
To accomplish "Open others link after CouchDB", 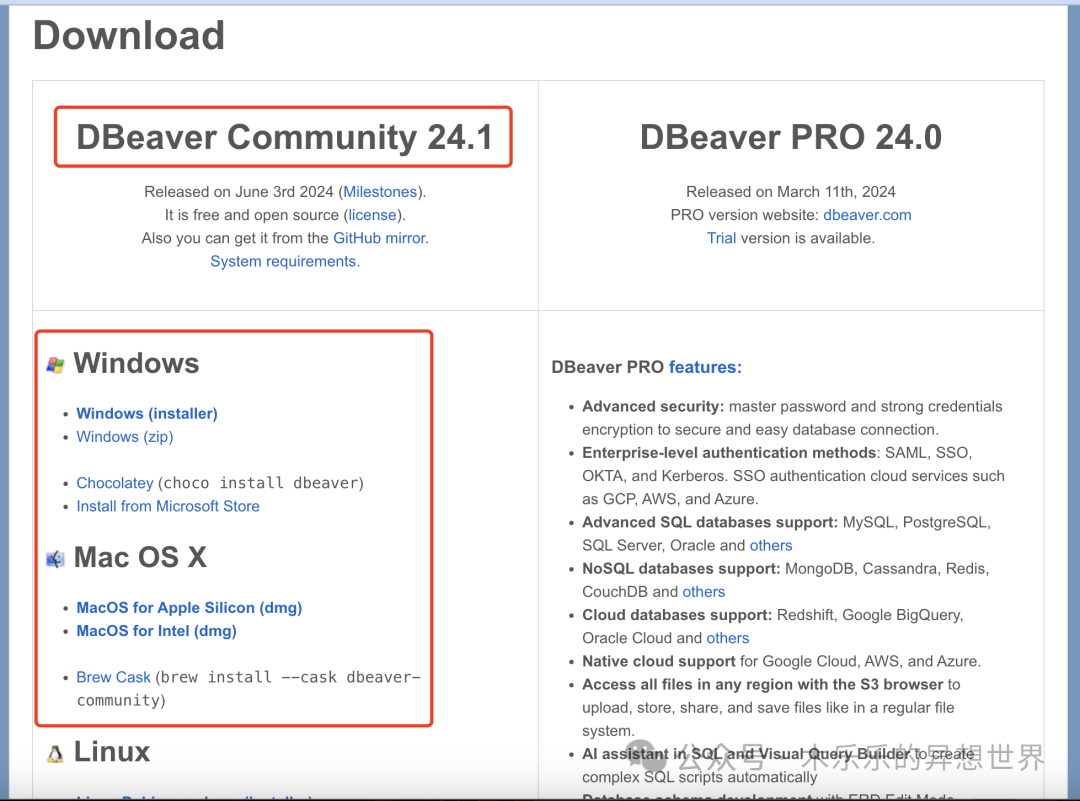I will 704,592.
